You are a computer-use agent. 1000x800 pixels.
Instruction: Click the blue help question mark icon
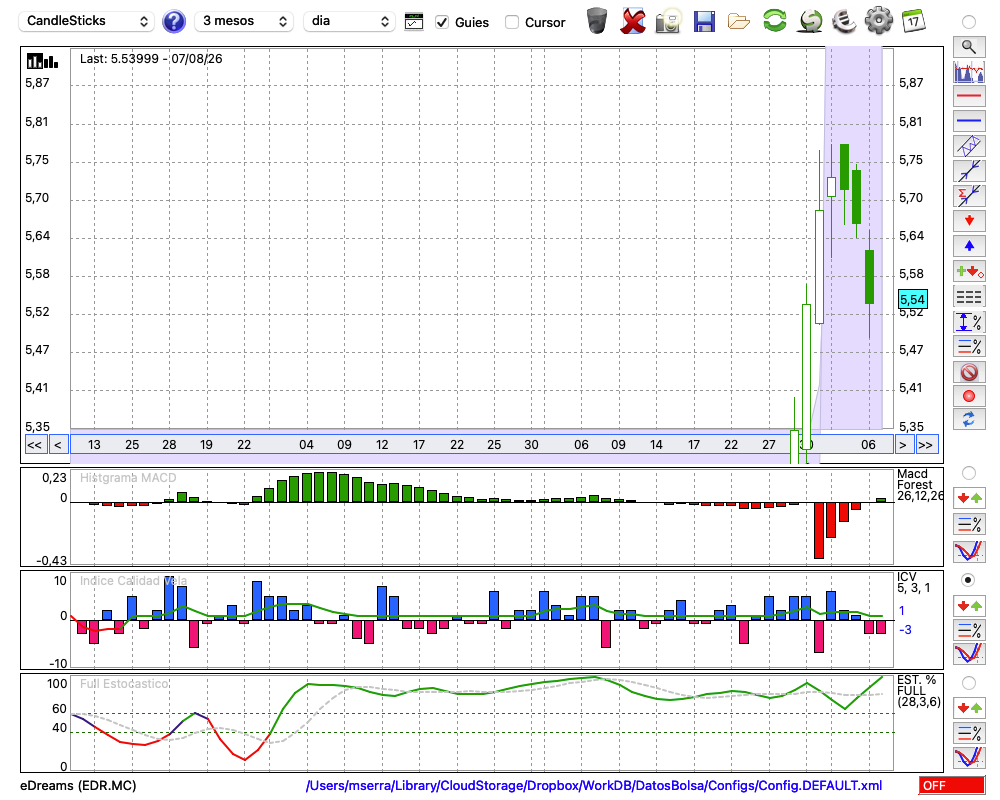coord(173,22)
